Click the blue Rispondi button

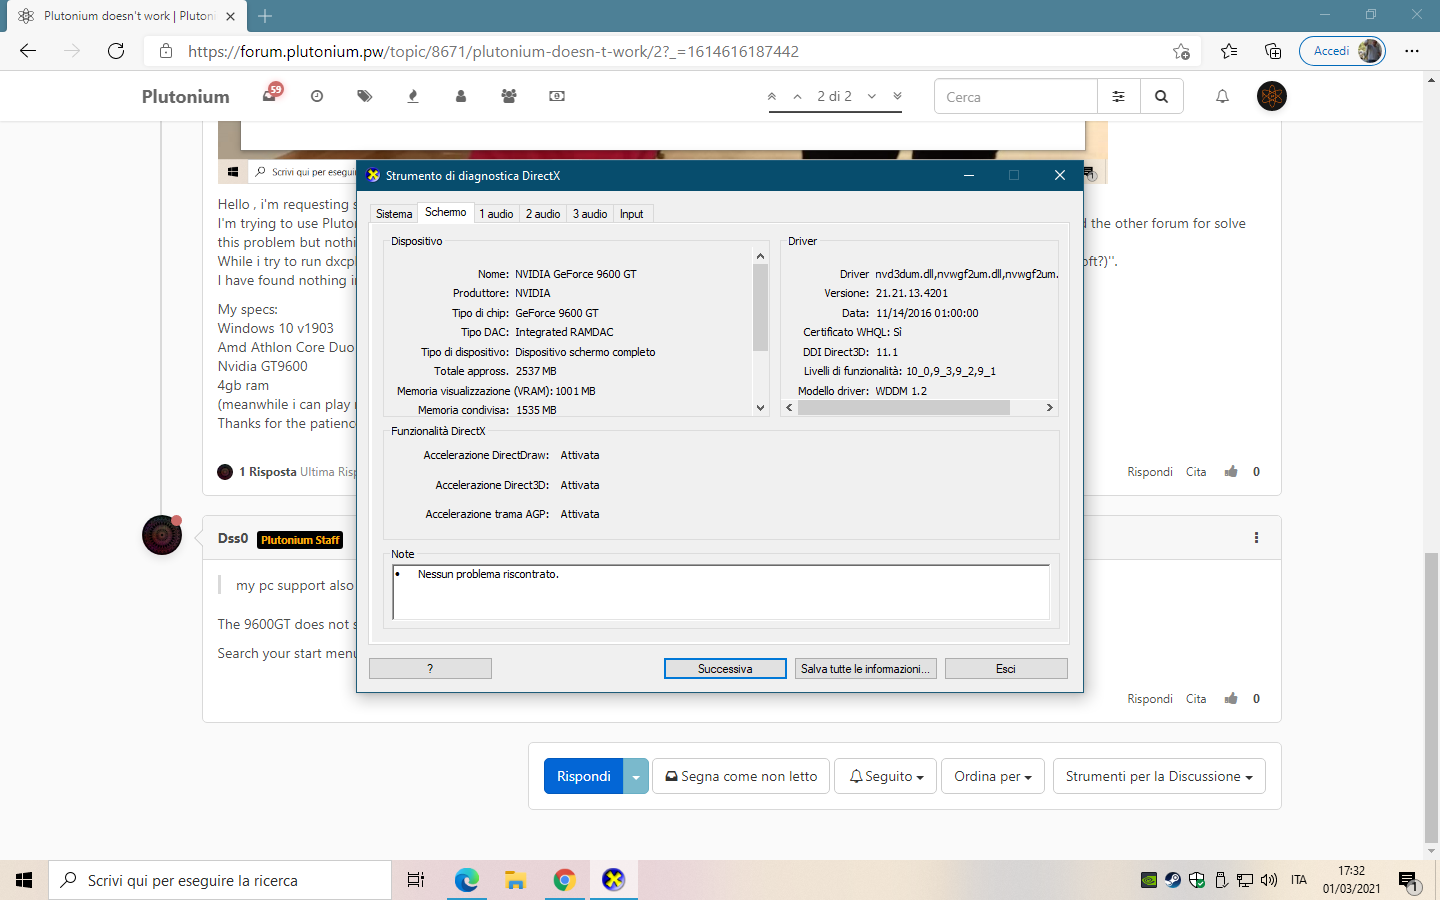click(583, 776)
